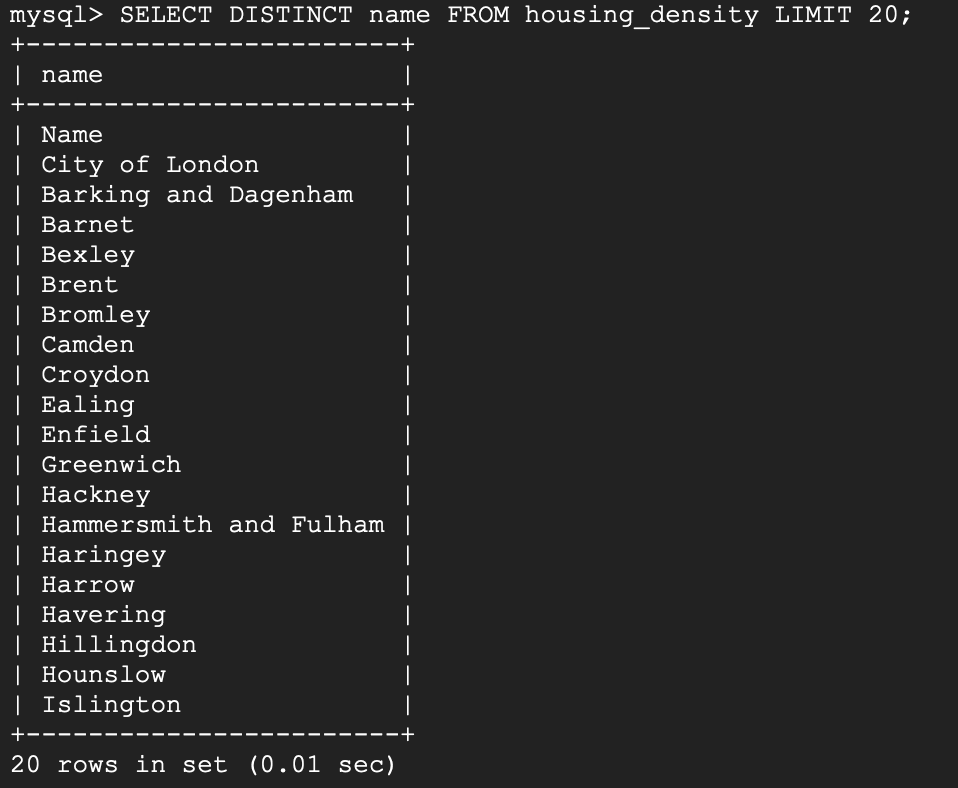Select 'Camden' in the results

pyautogui.click(x=88, y=345)
